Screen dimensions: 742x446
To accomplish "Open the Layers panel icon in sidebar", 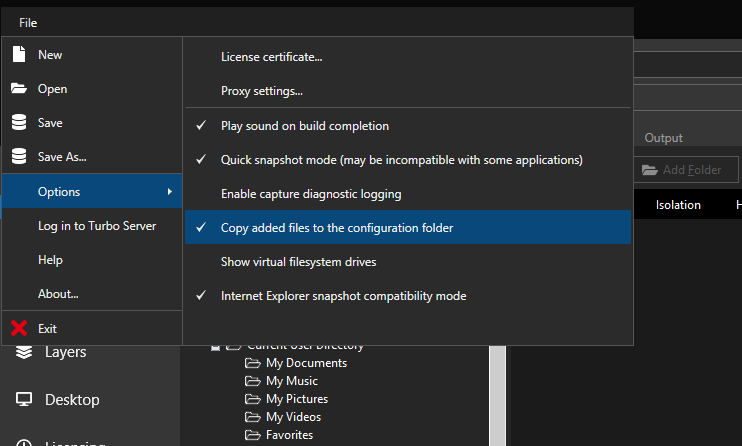I will click(x=24, y=352).
